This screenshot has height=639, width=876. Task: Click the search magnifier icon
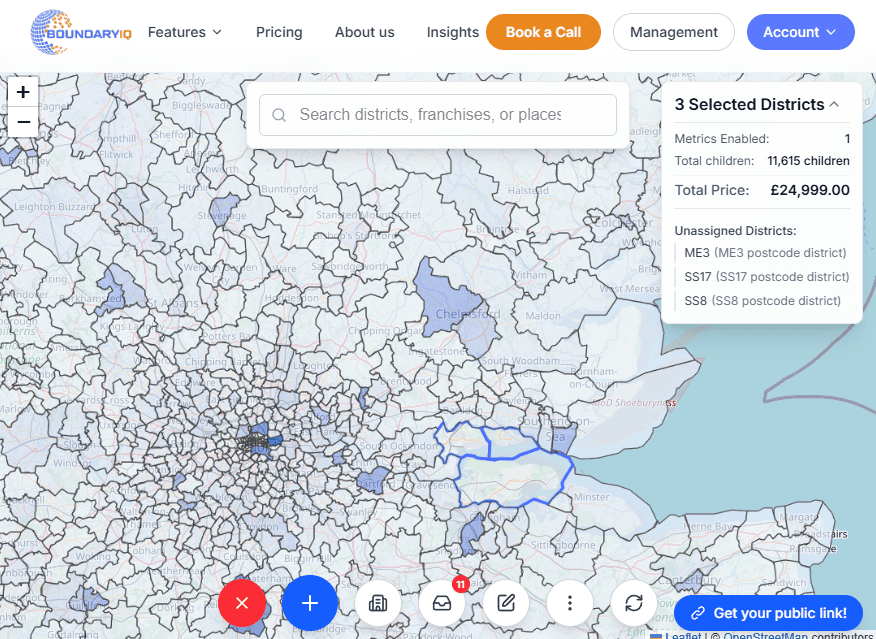tap(279, 115)
